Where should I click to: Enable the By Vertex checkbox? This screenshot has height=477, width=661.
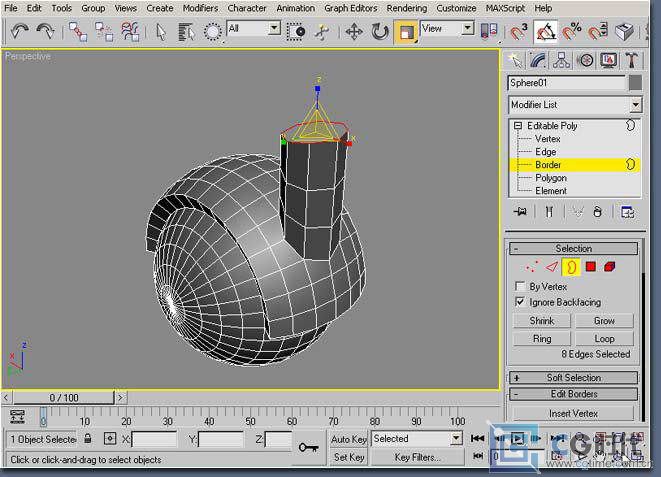point(520,286)
